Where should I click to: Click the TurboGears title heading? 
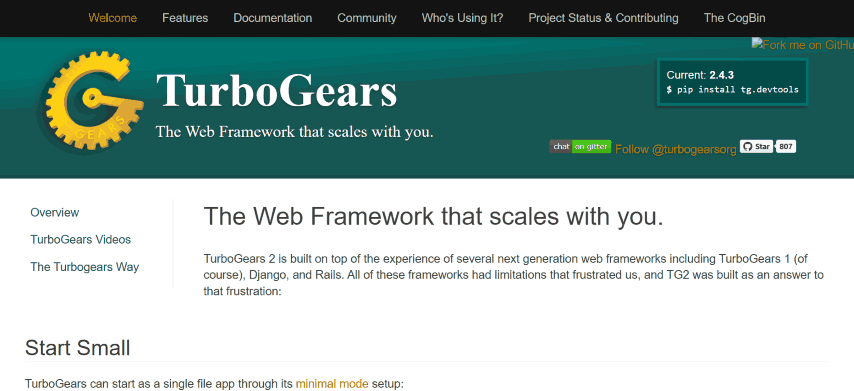click(276, 90)
